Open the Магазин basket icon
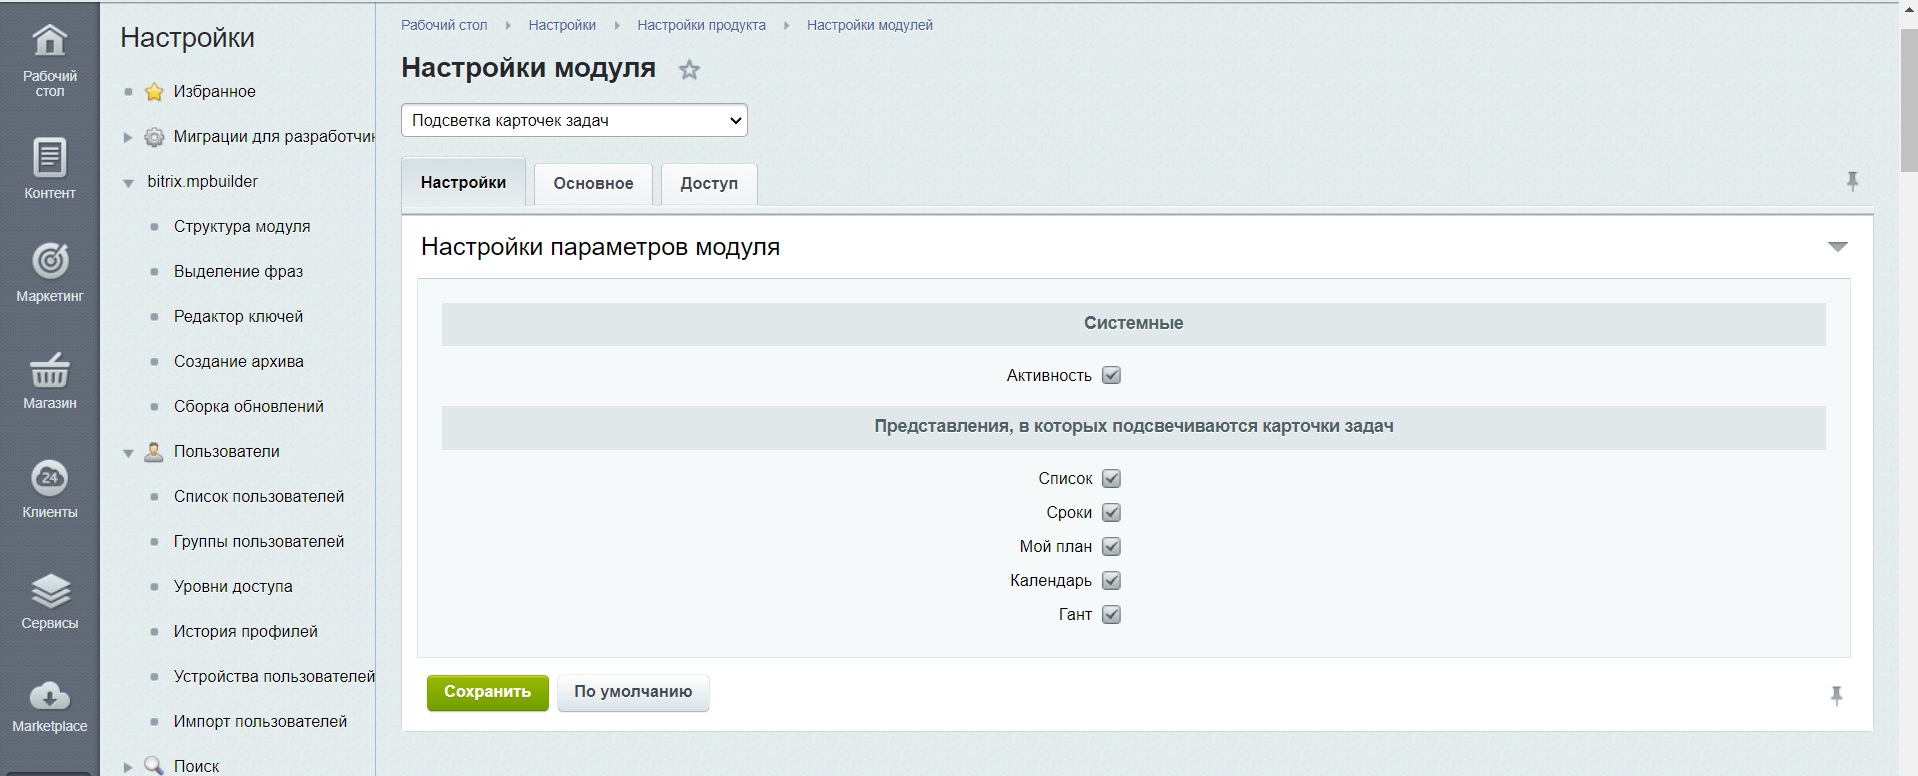Image resolution: width=1918 pixels, height=776 pixels. tap(49, 370)
